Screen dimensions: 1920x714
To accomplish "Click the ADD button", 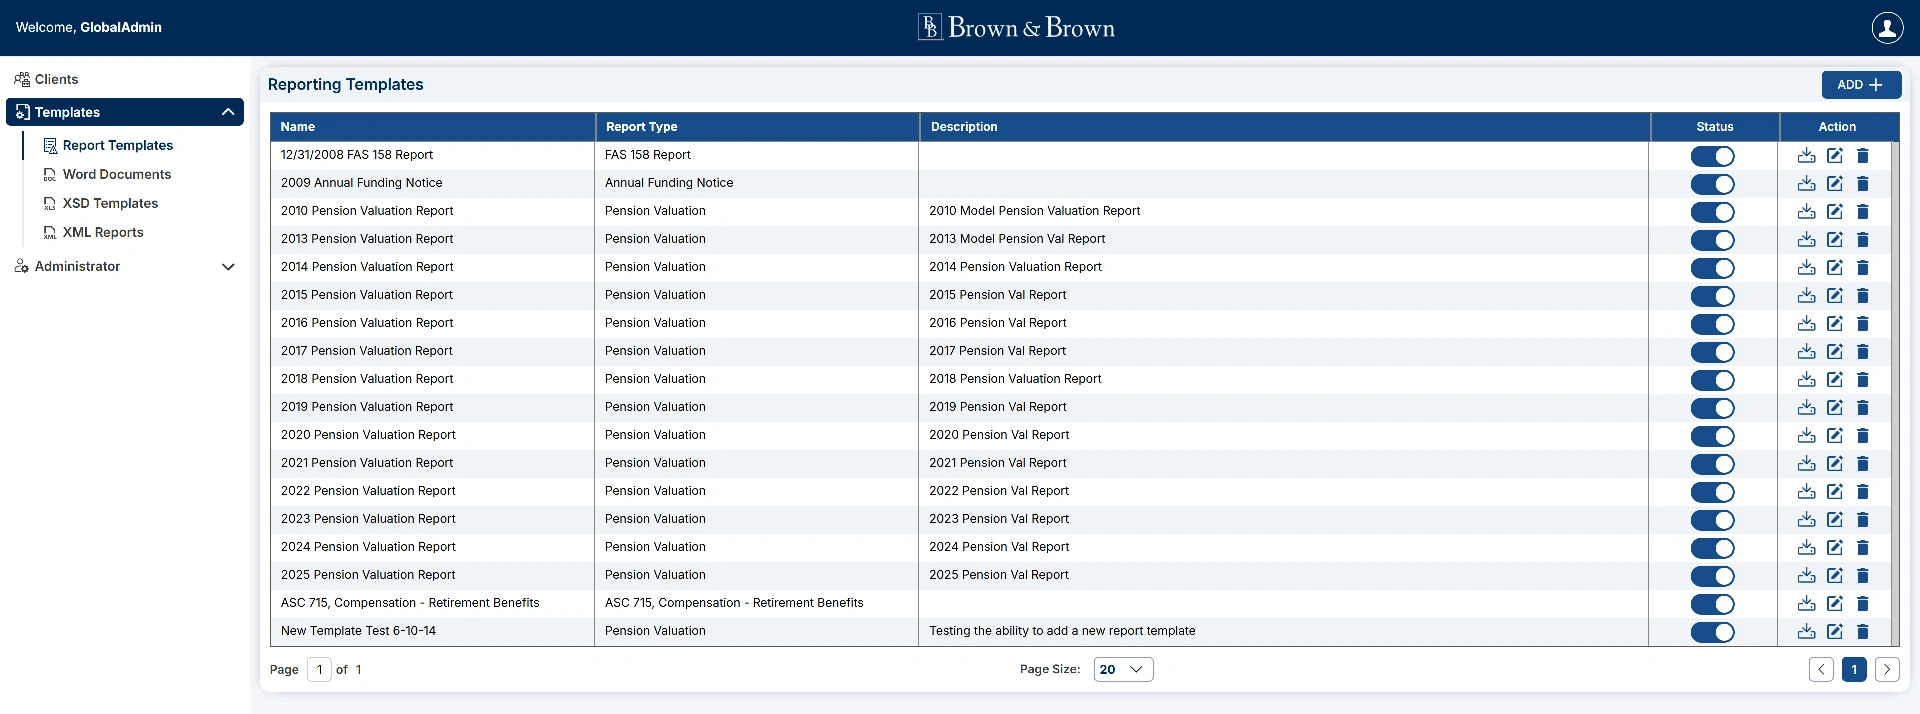I will pos(1860,85).
